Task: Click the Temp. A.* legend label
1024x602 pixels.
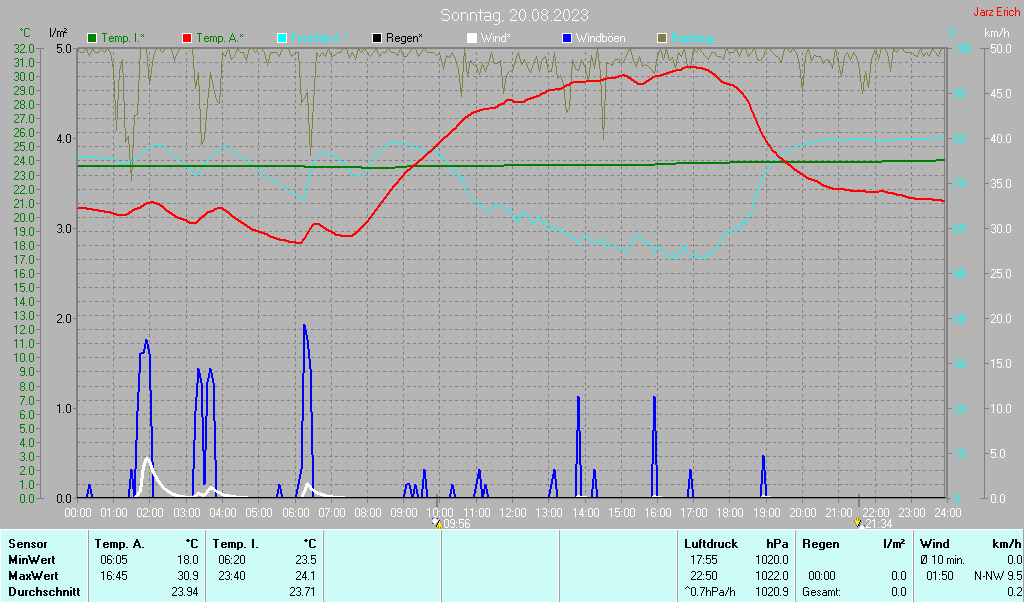Action: pos(220,39)
